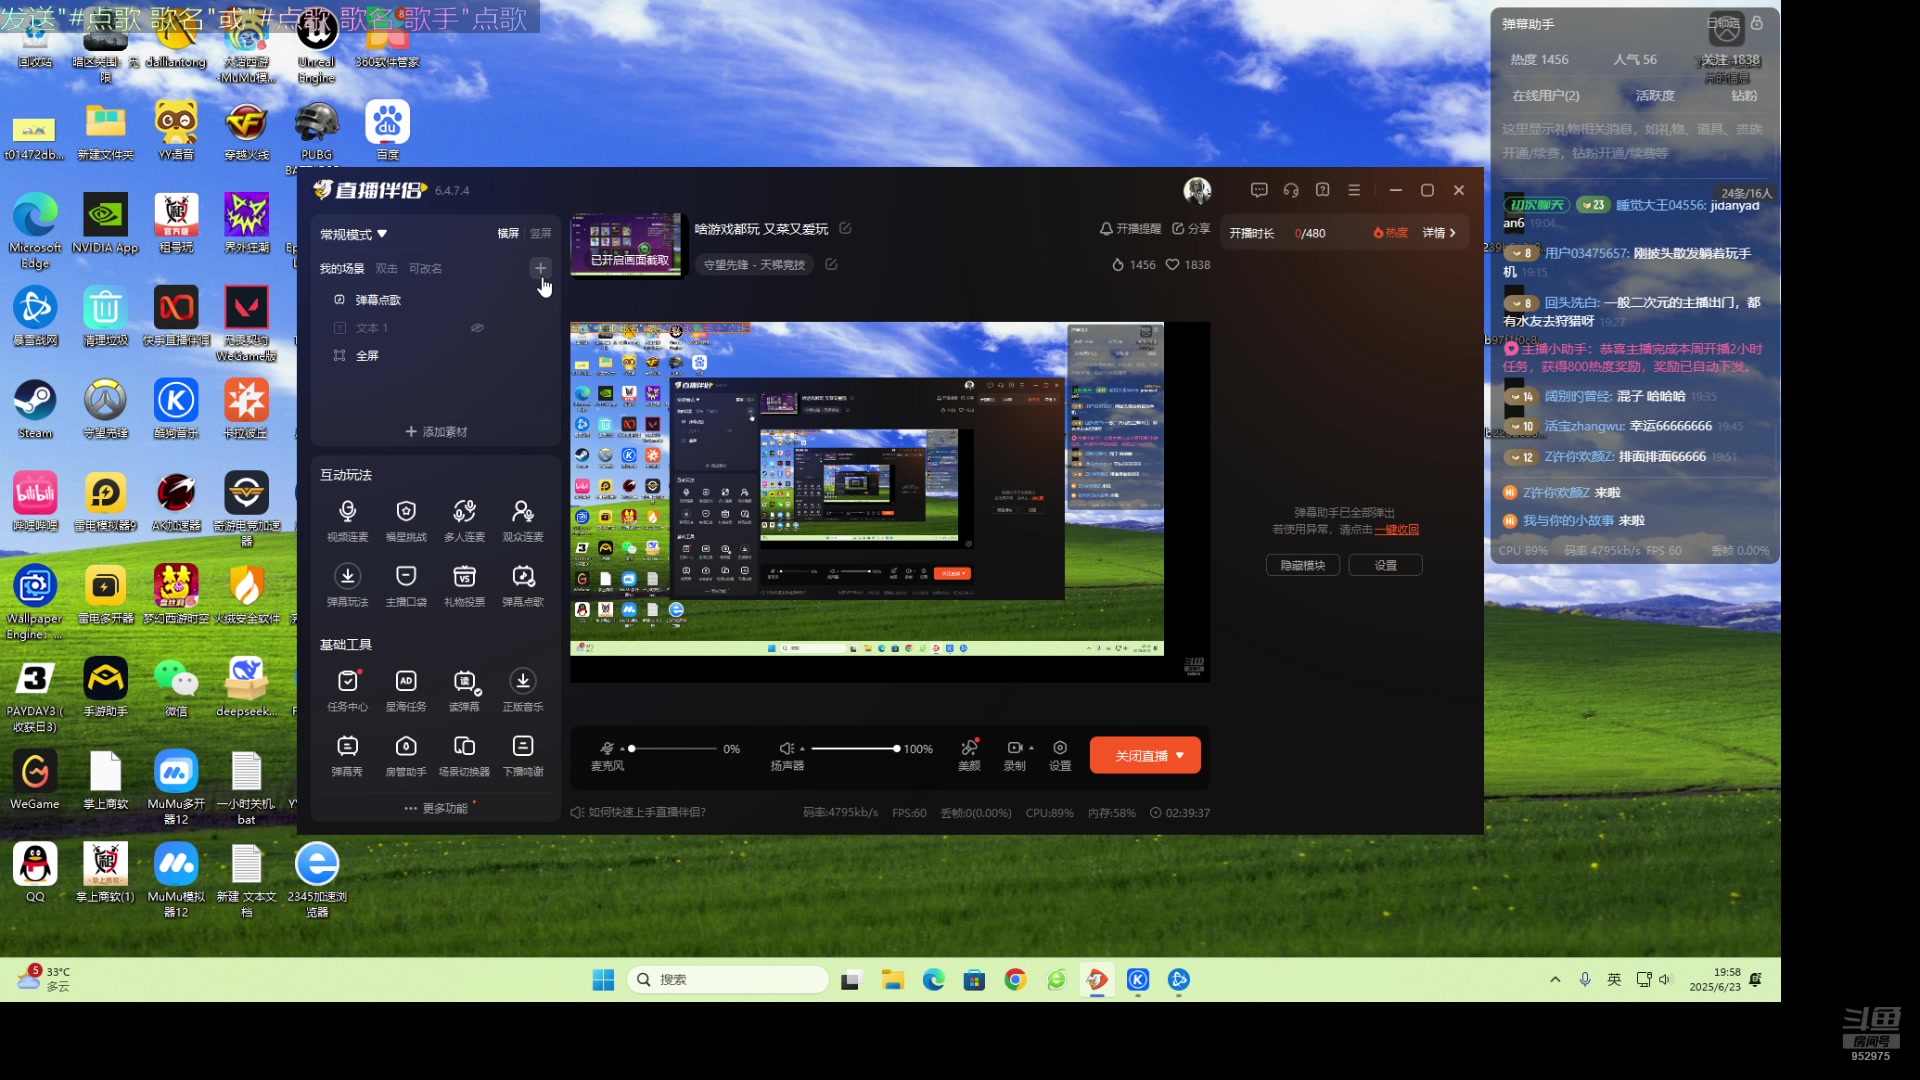Open the 读弹幕 danmaku reader tool
The width and height of the screenshot is (1920, 1080).
464,691
